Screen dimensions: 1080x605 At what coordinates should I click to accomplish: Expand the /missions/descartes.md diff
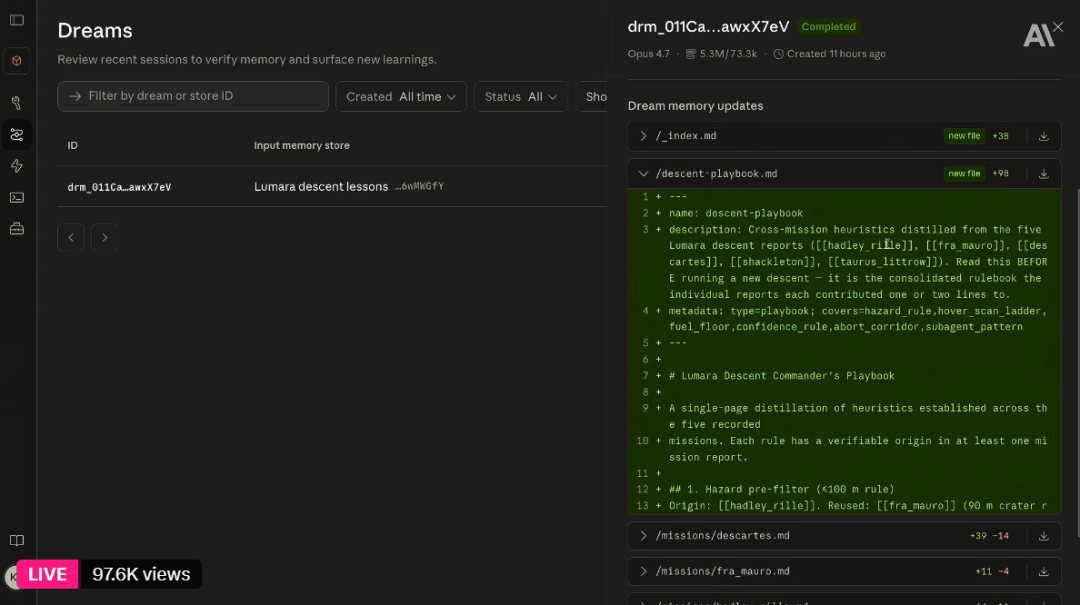click(x=643, y=536)
